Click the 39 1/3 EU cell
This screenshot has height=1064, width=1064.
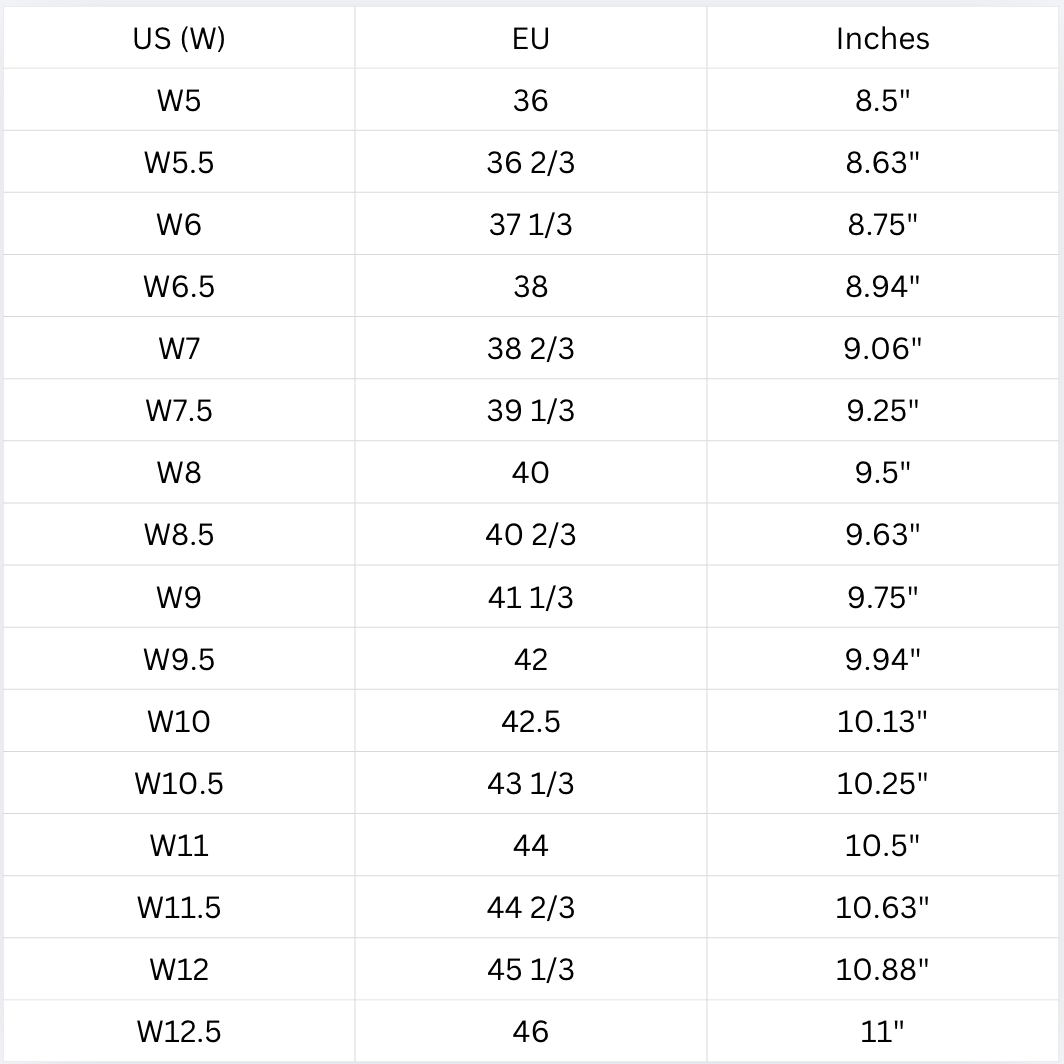(x=531, y=411)
